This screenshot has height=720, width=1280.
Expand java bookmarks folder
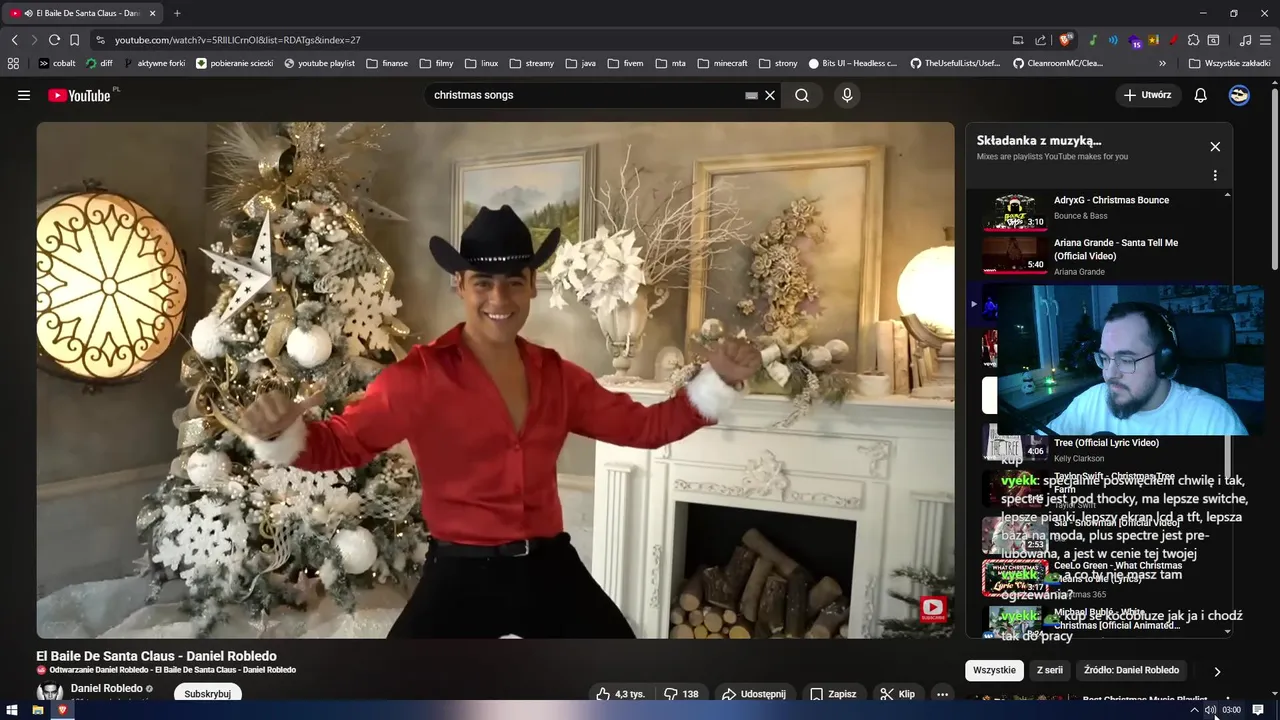pyautogui.click(x=580, y=63)
